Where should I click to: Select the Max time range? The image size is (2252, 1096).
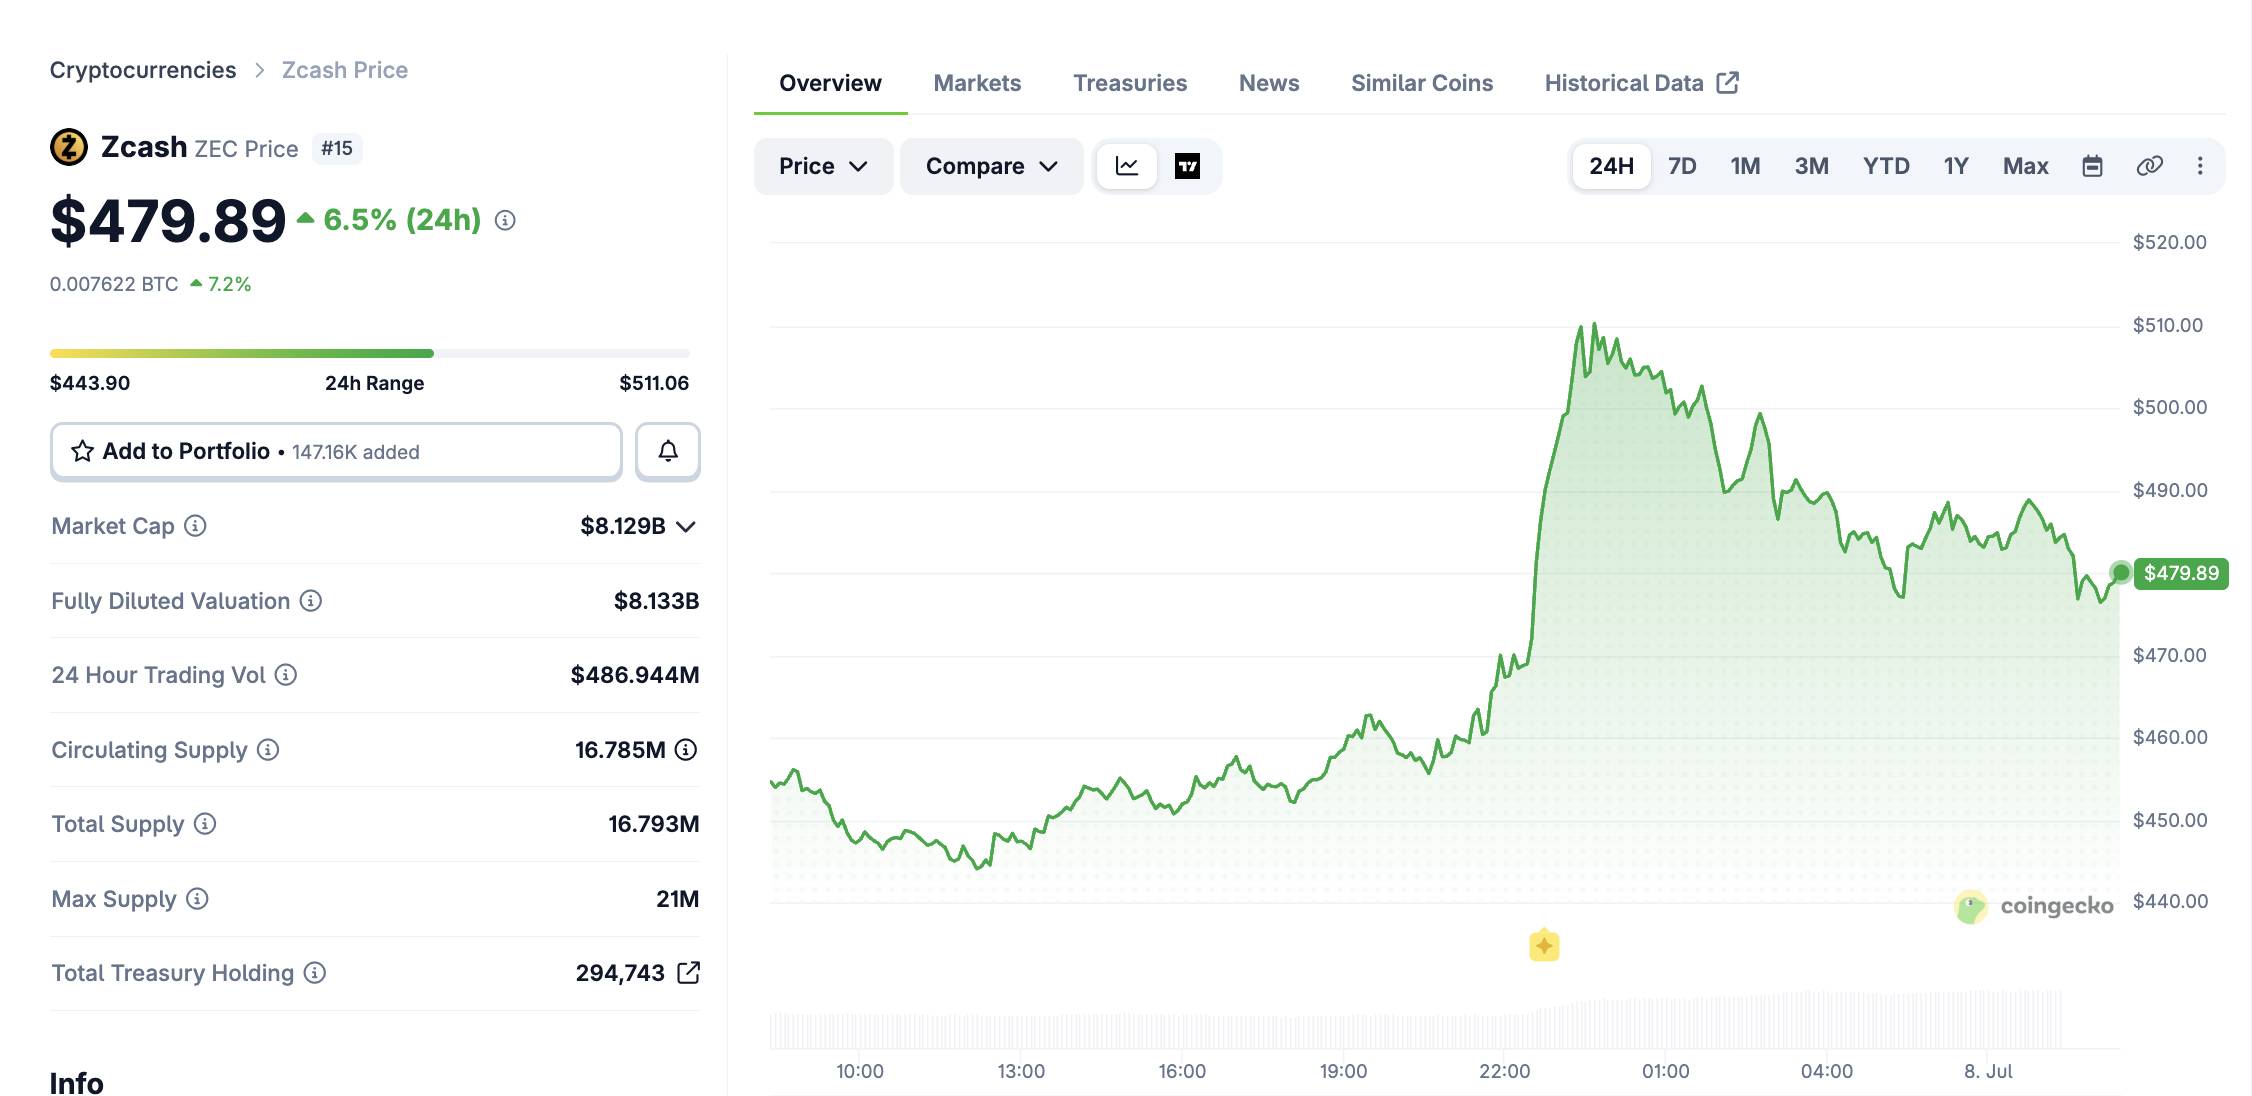click(2025, 166)
